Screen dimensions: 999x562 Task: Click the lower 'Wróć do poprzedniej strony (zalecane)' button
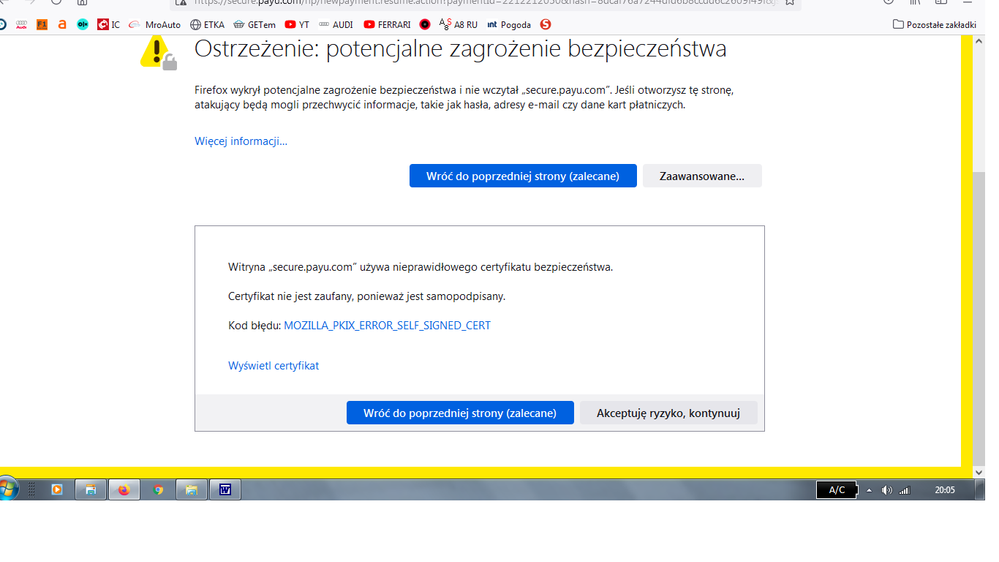pyautogui.click(x=460, y=413)
